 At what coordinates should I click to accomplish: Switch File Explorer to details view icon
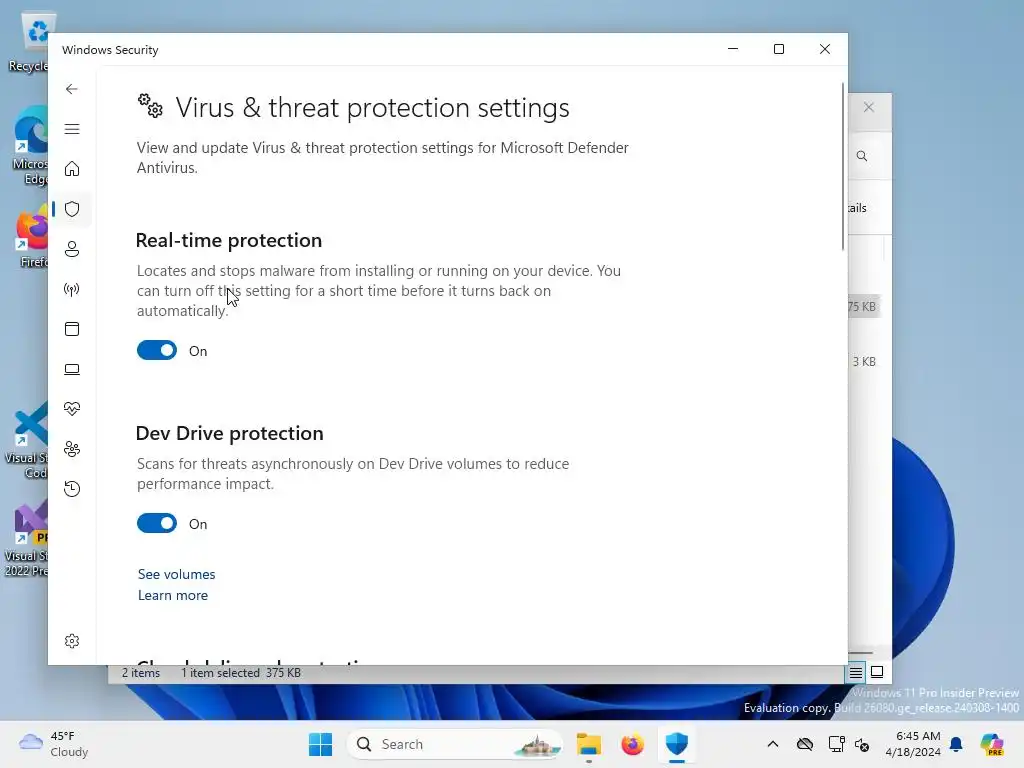click(x=856, y=672)
